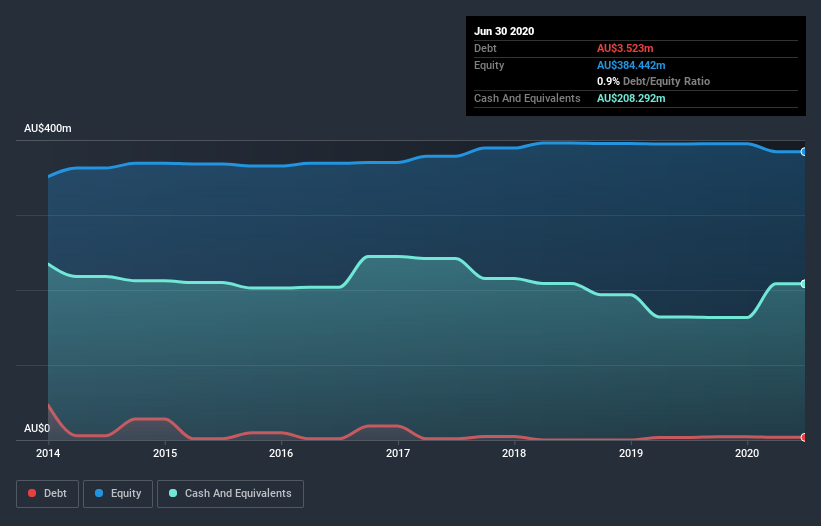Click the AU$0 axis label
Viewport: 821px width, 526px height.
tap(37, 428)
